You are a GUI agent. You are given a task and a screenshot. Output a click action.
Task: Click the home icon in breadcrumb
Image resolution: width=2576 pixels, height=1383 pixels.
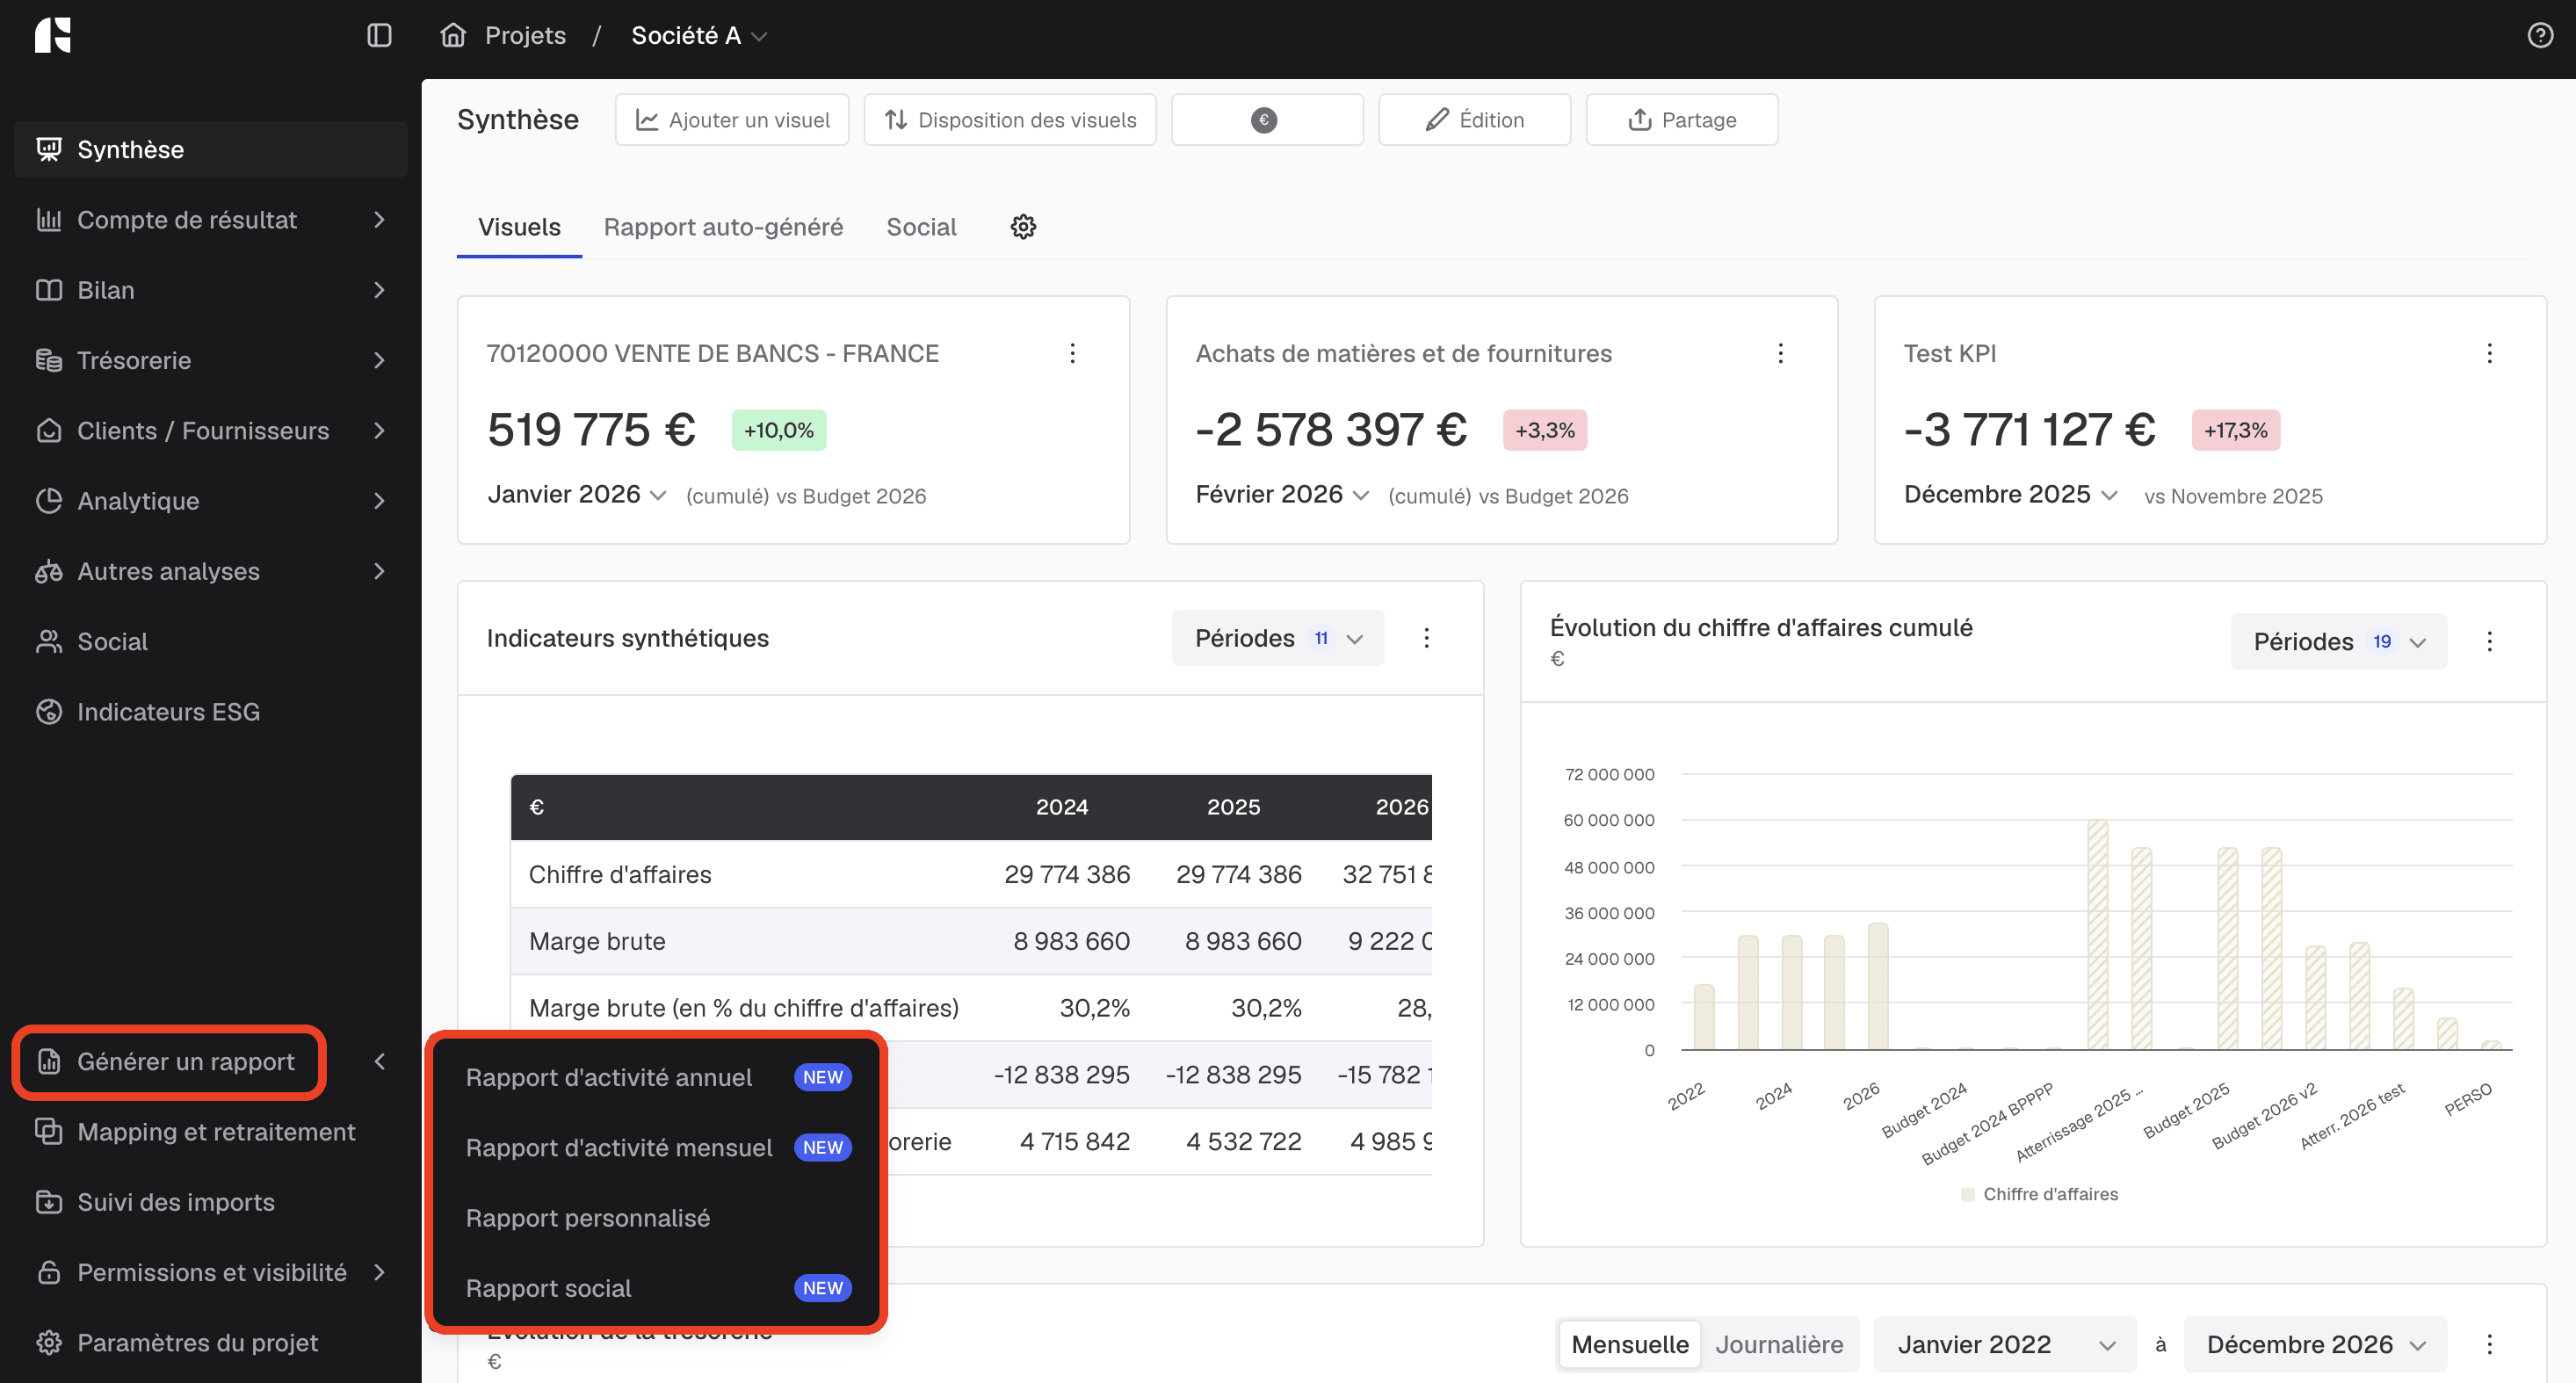pyautogui.click(x=453, y=36)
